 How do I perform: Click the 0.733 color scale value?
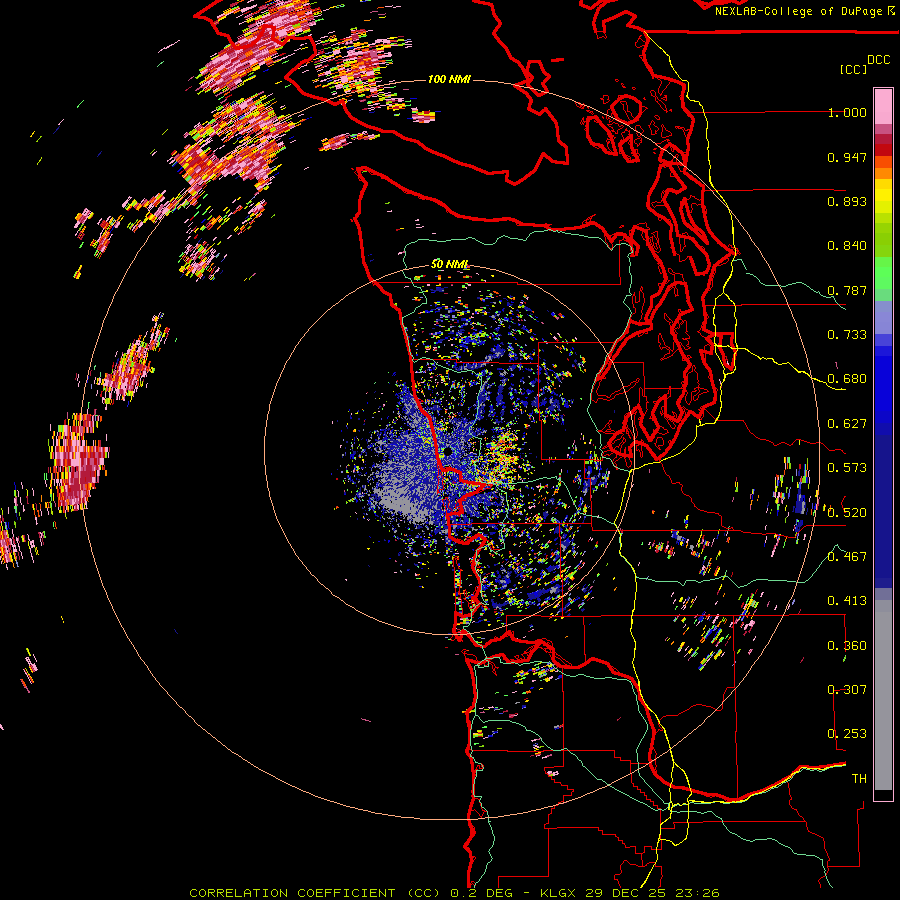pos(847,335)
